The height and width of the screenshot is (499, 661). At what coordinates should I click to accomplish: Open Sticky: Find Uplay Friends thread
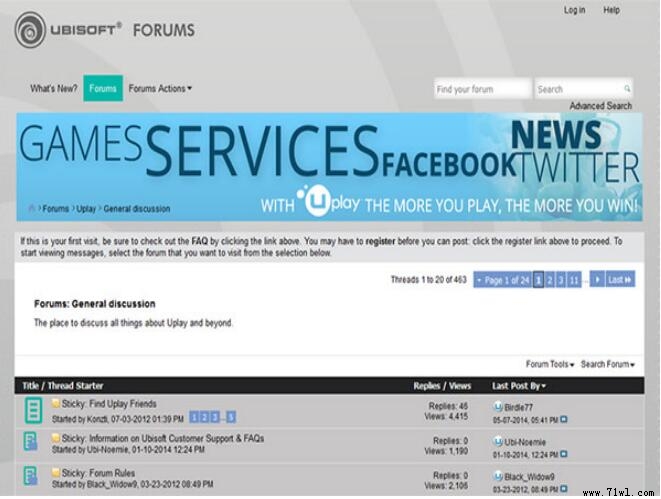[x=109, y=404]
